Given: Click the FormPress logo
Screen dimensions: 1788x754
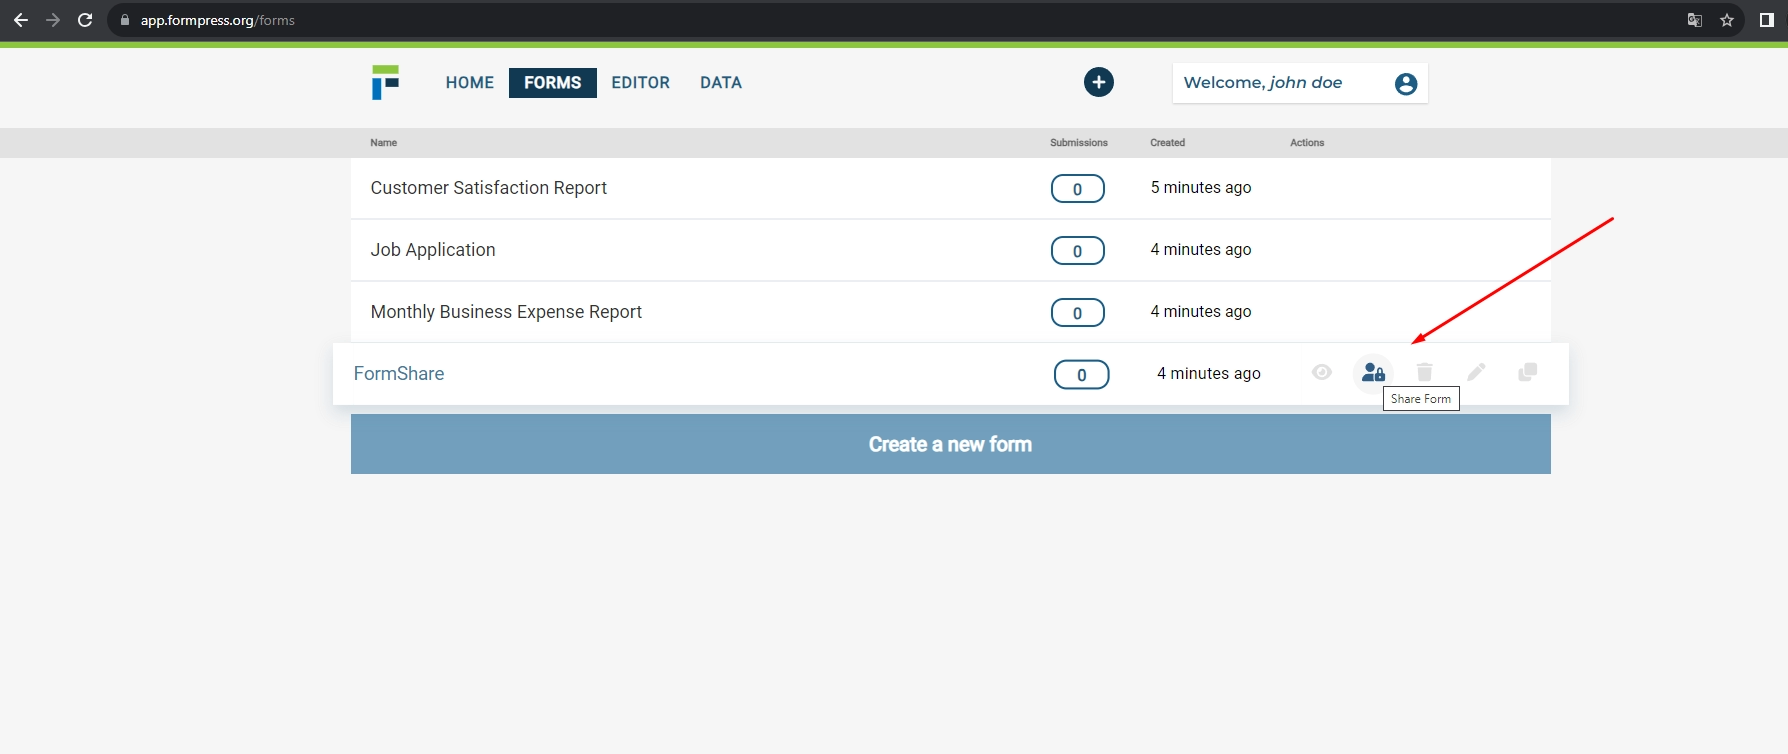Looking at the screenshot, I should [x=385, y=82].
